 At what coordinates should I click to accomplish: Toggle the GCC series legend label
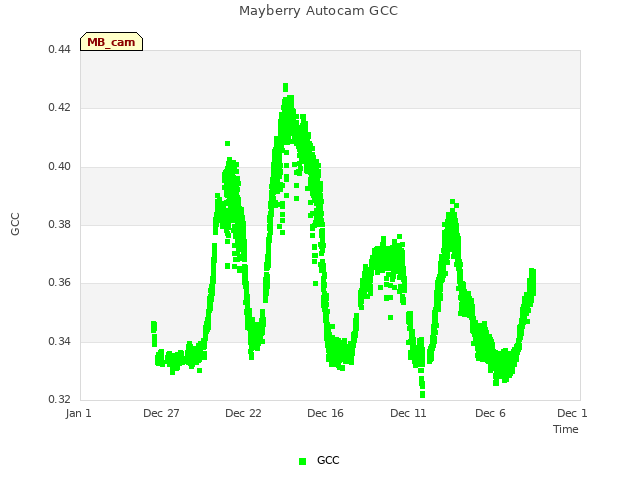[x=328, y=460]
